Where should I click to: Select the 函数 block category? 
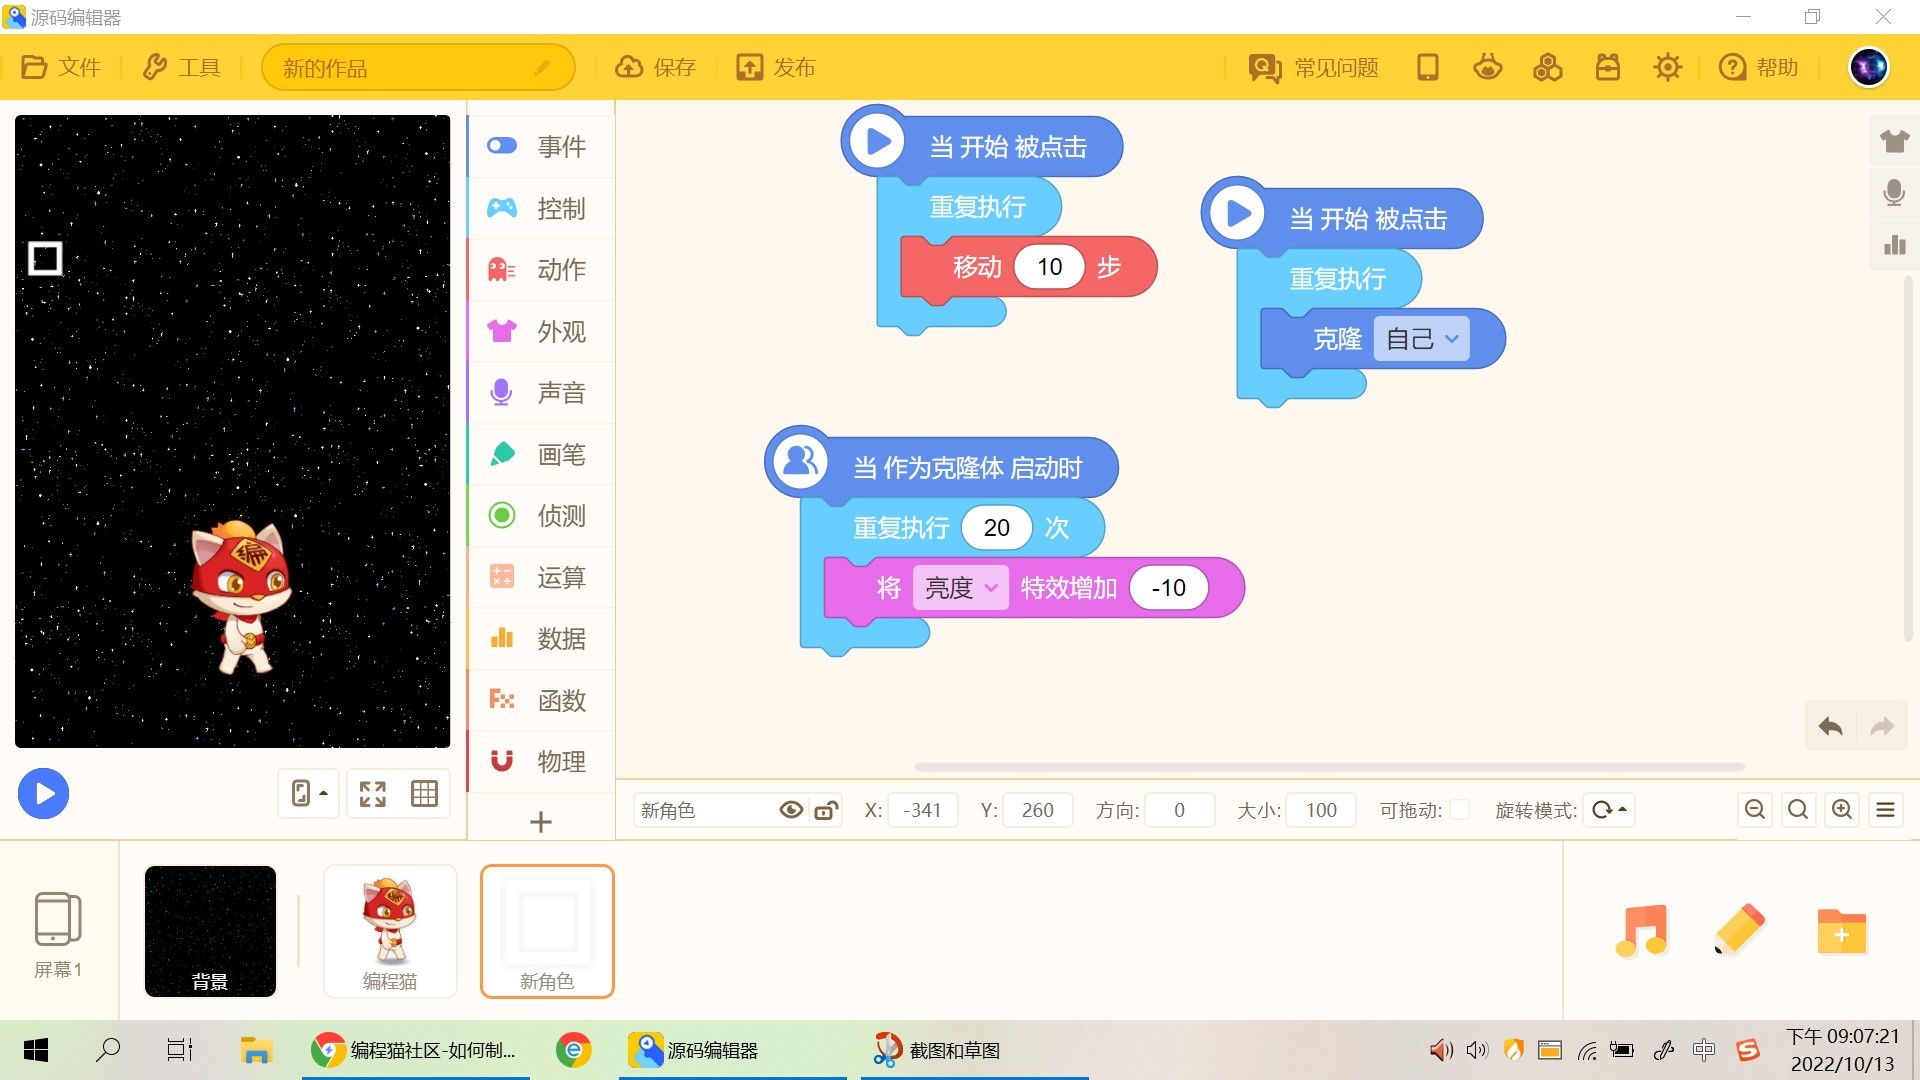tap(541, 700)
